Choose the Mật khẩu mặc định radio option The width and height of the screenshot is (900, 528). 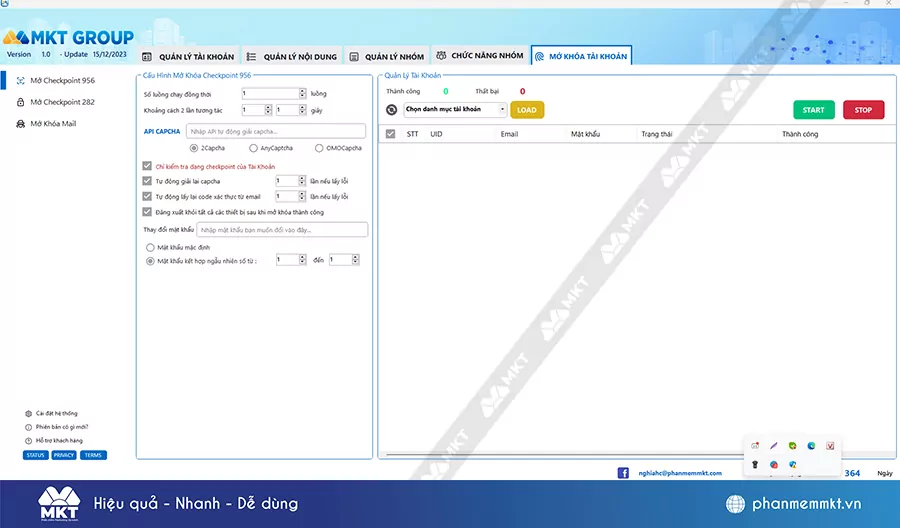point(150,246)
